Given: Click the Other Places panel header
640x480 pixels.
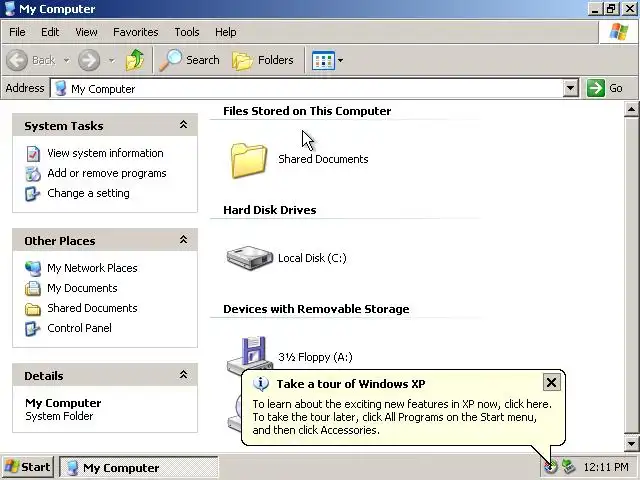Looking at the screenshot, I should tap(105, 240).
